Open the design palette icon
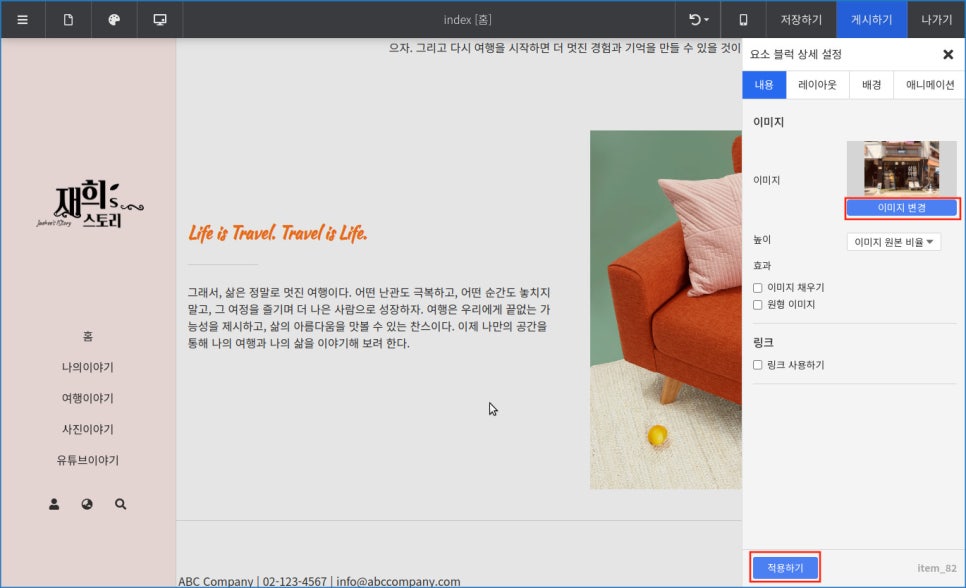Image resolution: width=966 pixels, height=588 pixels. click(114, 20)
